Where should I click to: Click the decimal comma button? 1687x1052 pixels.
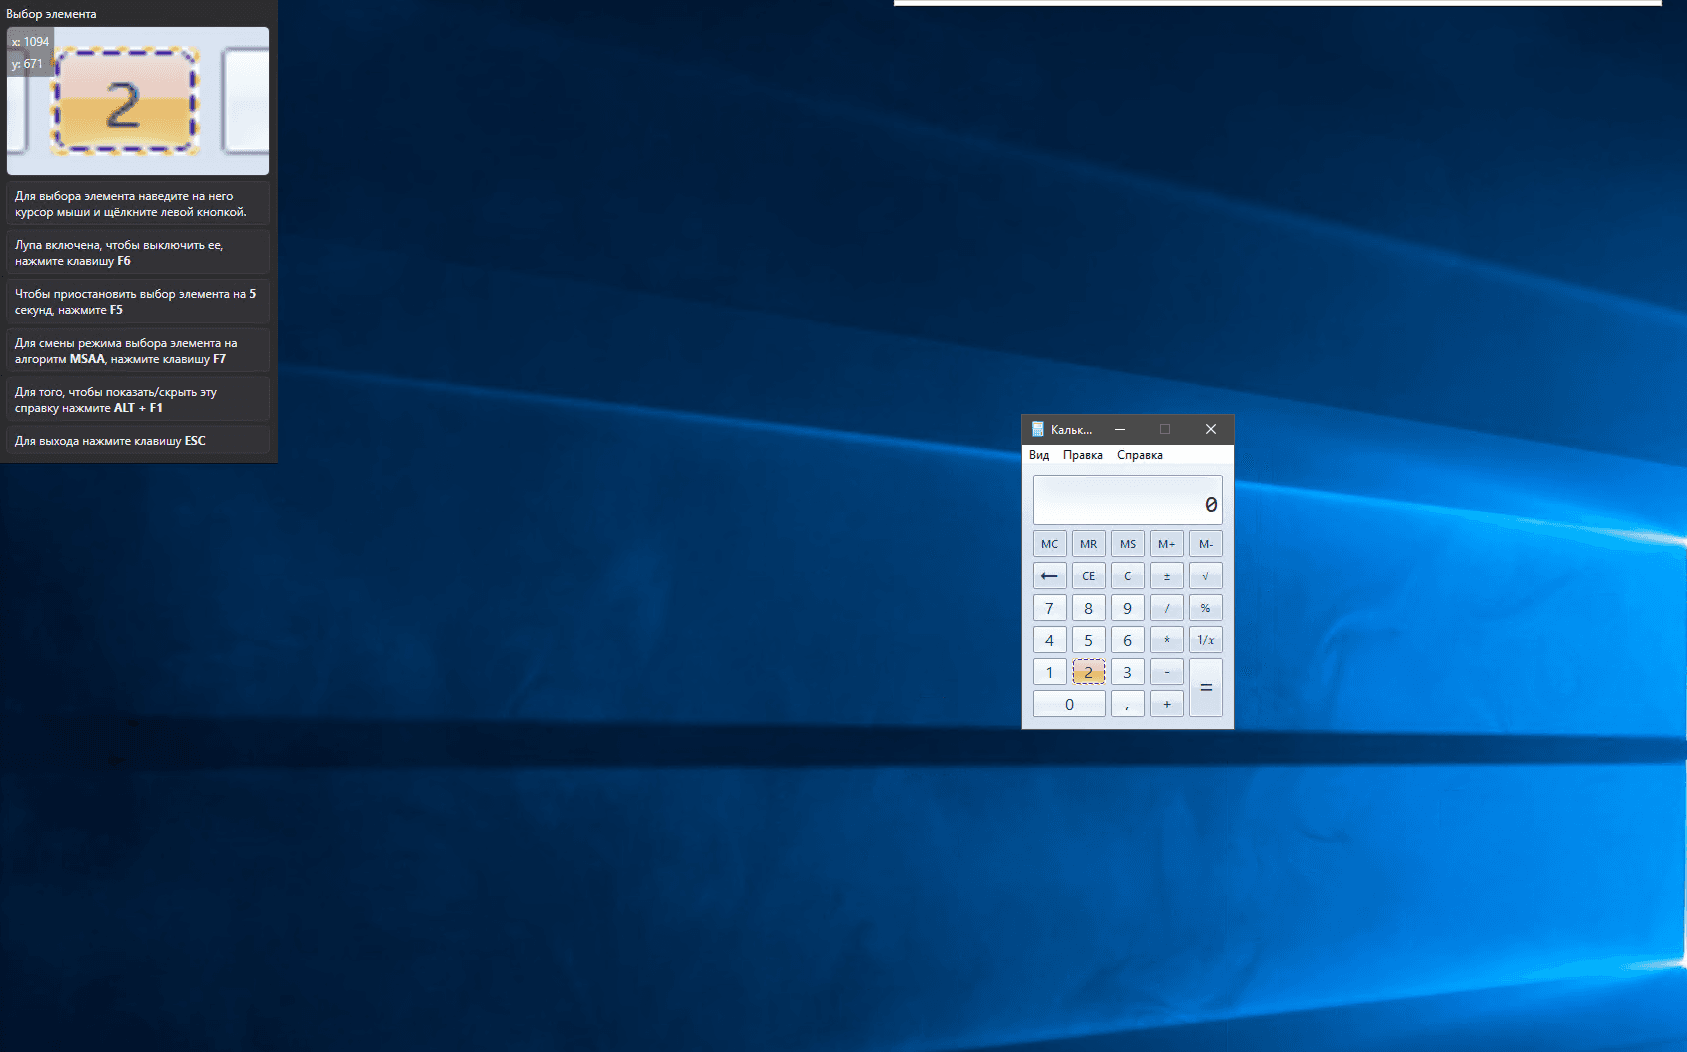pos(1127,704)
